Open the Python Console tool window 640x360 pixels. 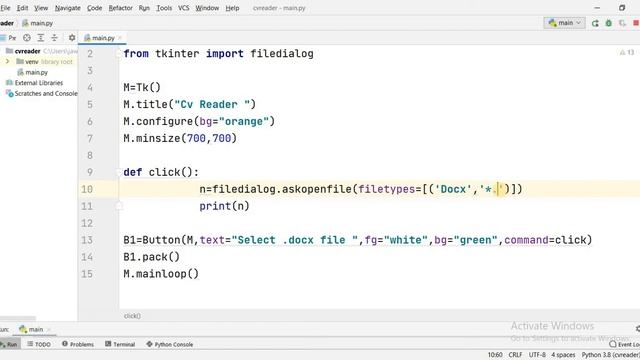[170, 344]
